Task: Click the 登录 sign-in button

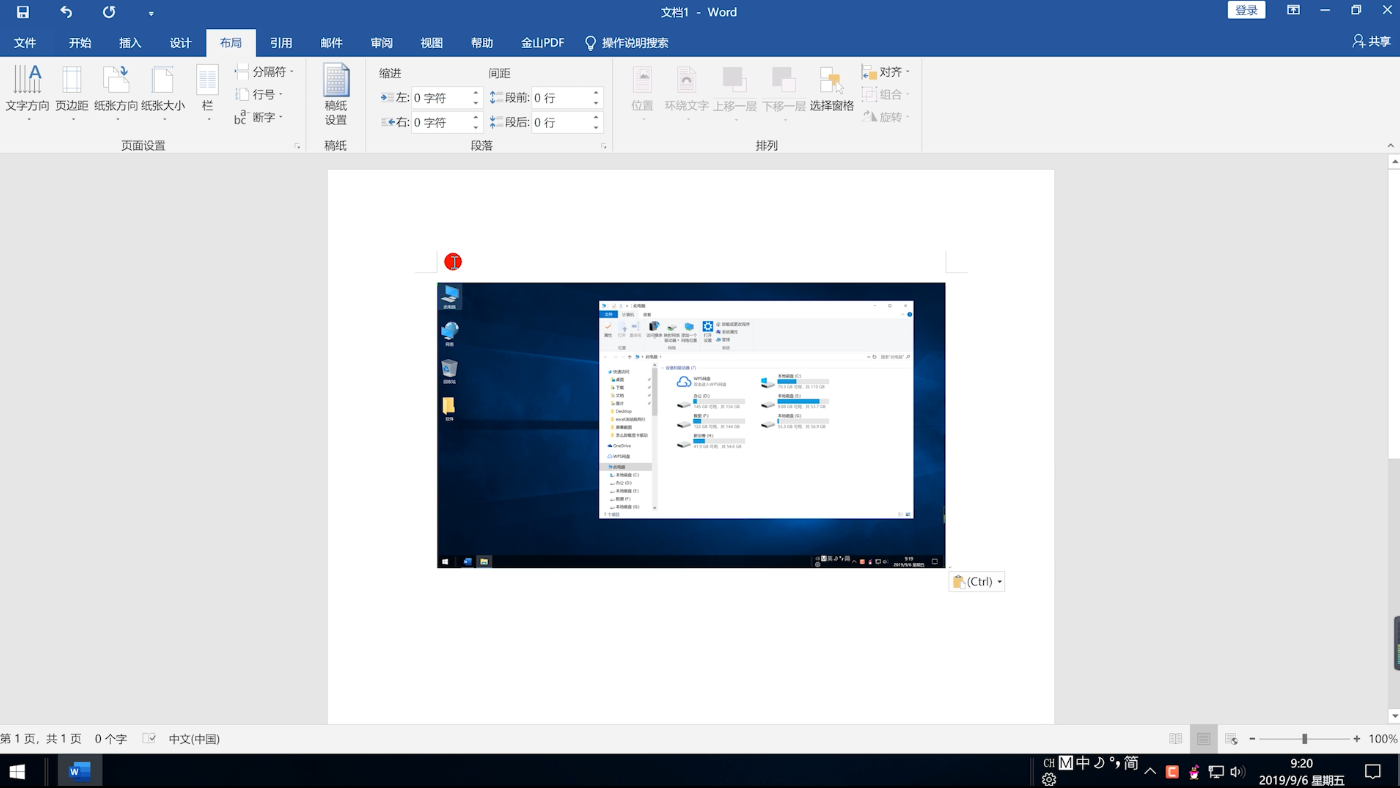Action: pos(1246,10)
